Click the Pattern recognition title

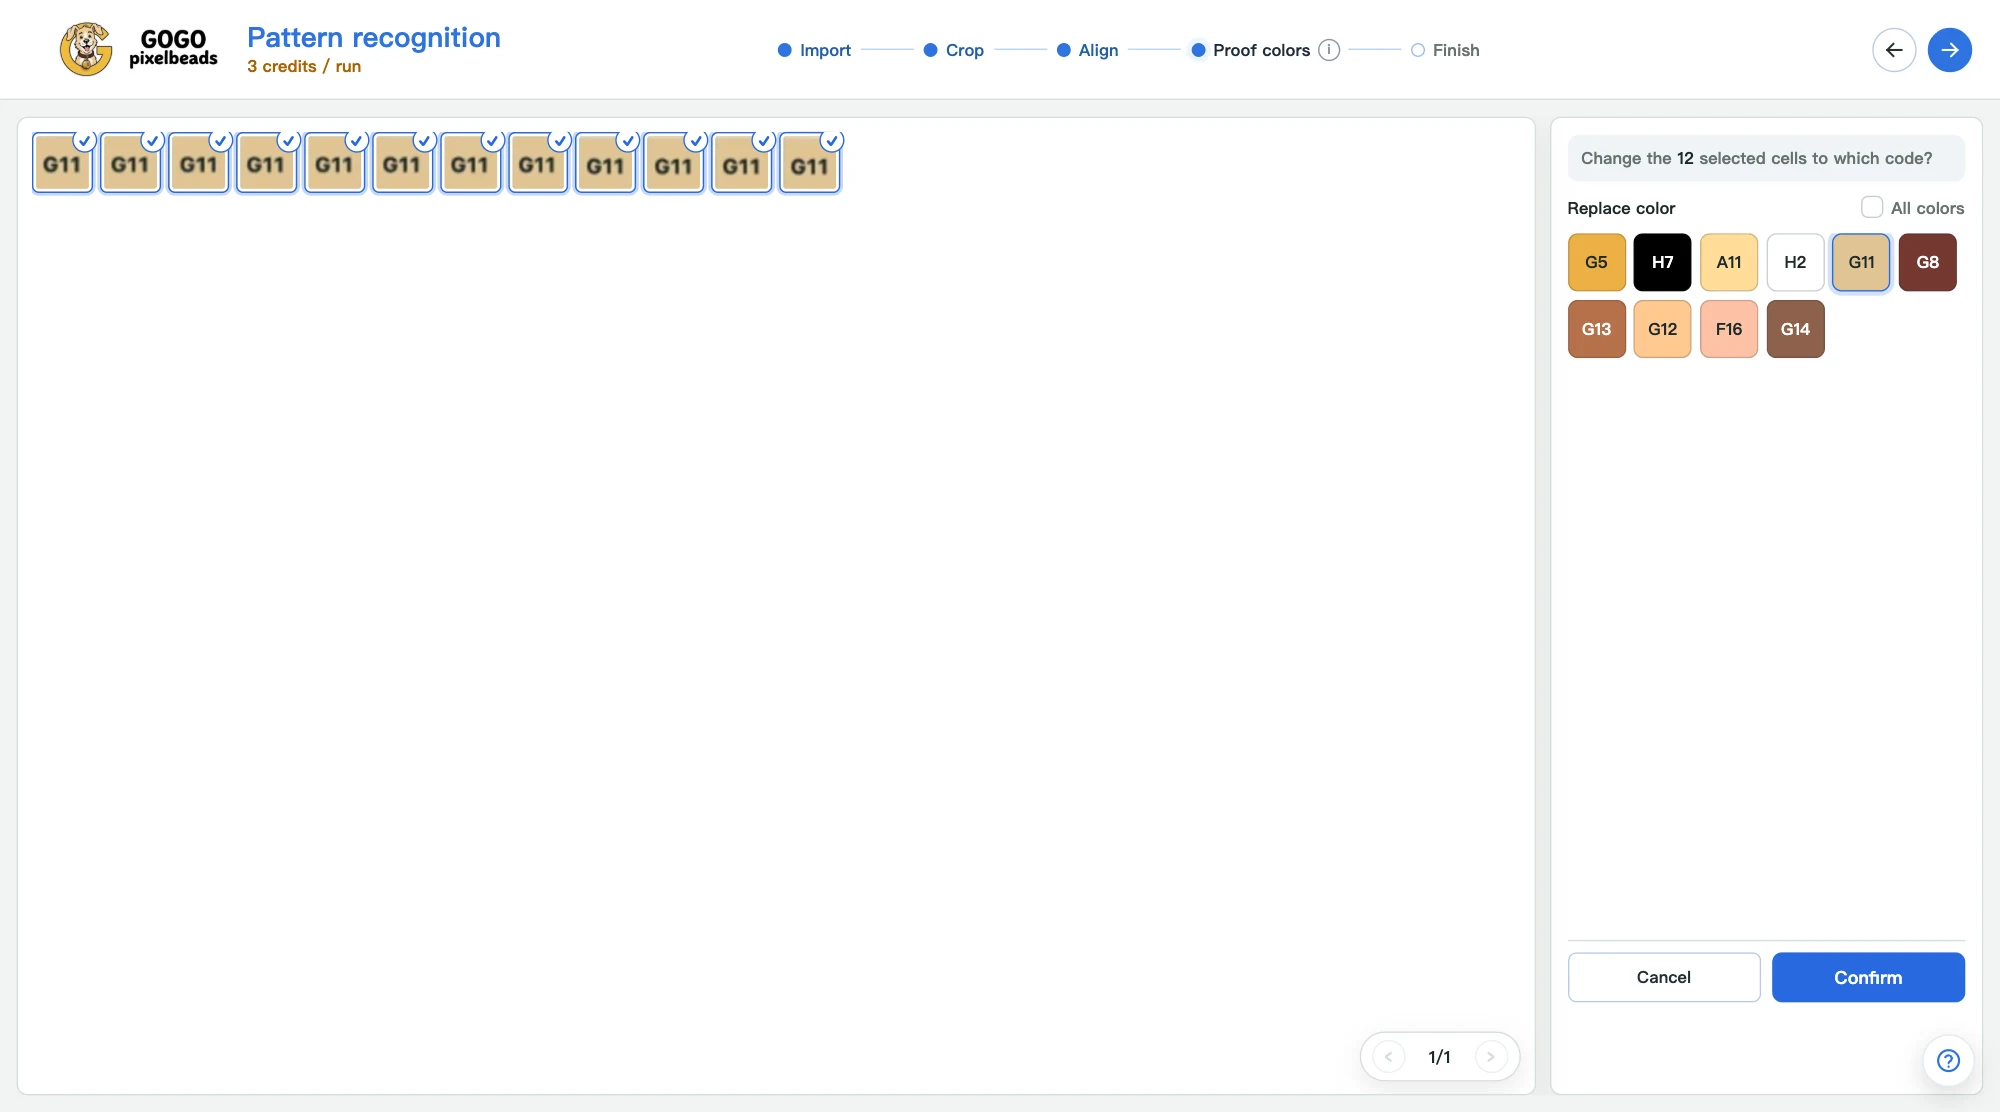pyautogui.click(x=374, y=37)
